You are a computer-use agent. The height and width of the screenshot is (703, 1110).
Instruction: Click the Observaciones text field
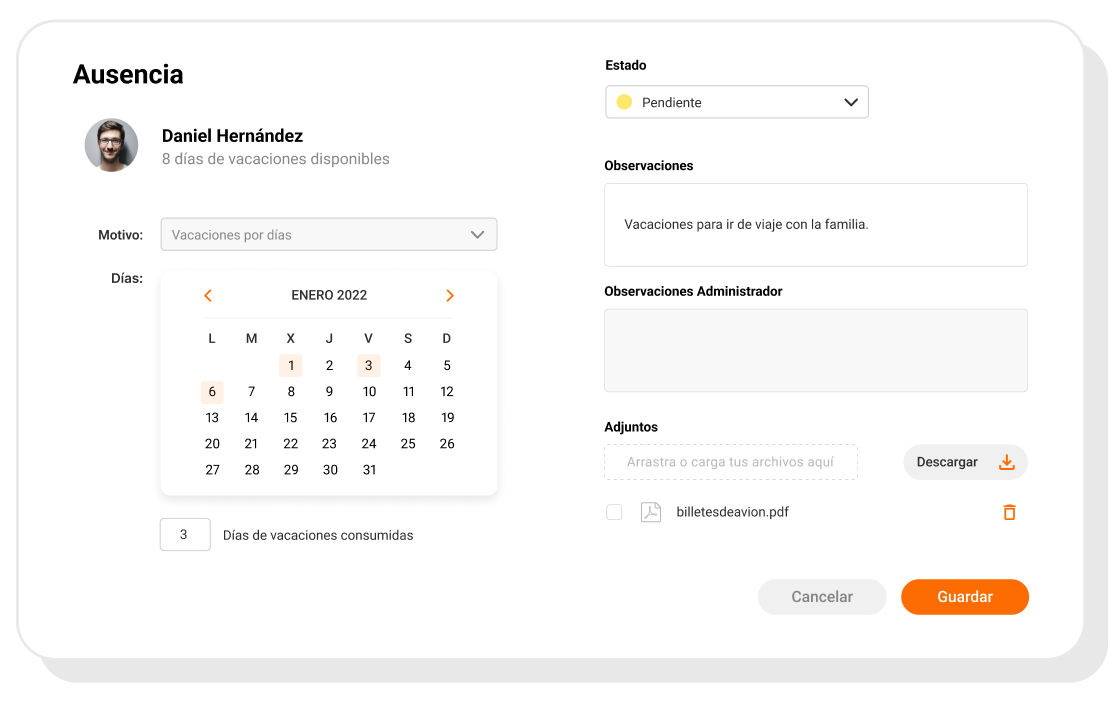tap(816, 225)
